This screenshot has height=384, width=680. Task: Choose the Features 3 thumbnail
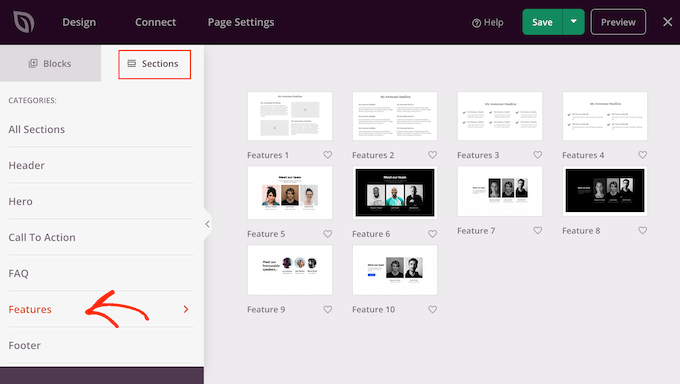point(500,116)
